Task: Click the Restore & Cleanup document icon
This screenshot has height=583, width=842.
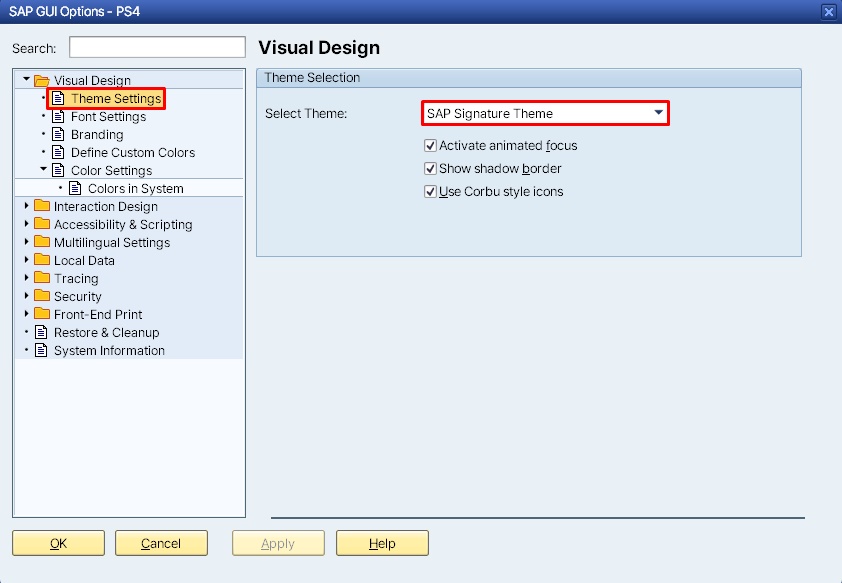Action: [41, 332]
